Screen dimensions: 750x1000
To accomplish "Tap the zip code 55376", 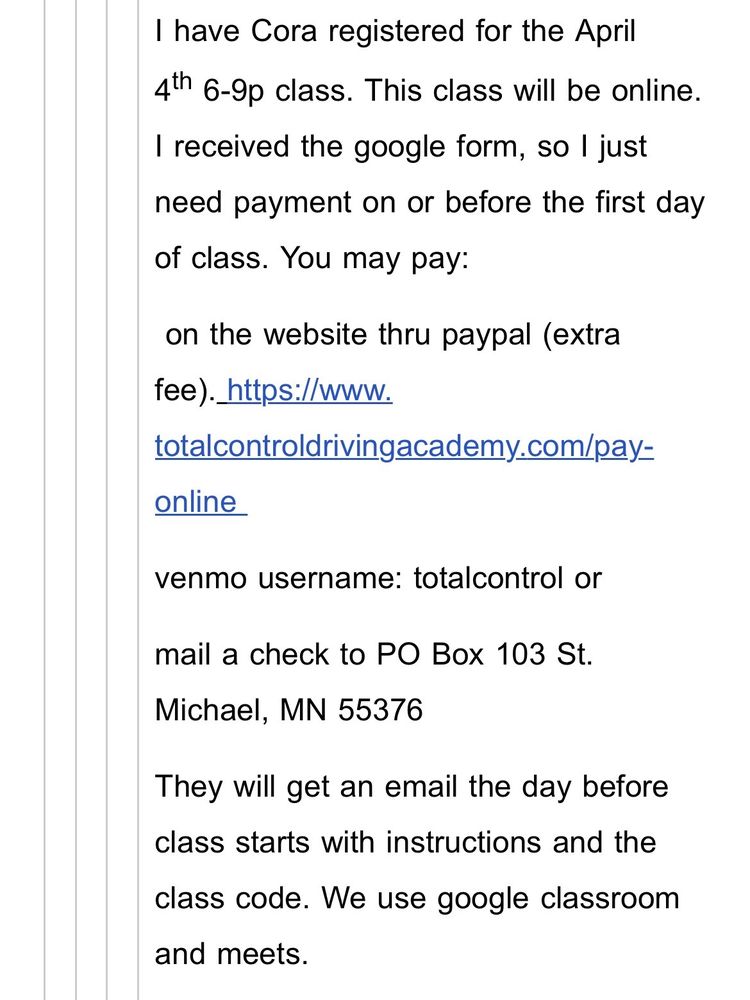I will click(x=380, y=710).
